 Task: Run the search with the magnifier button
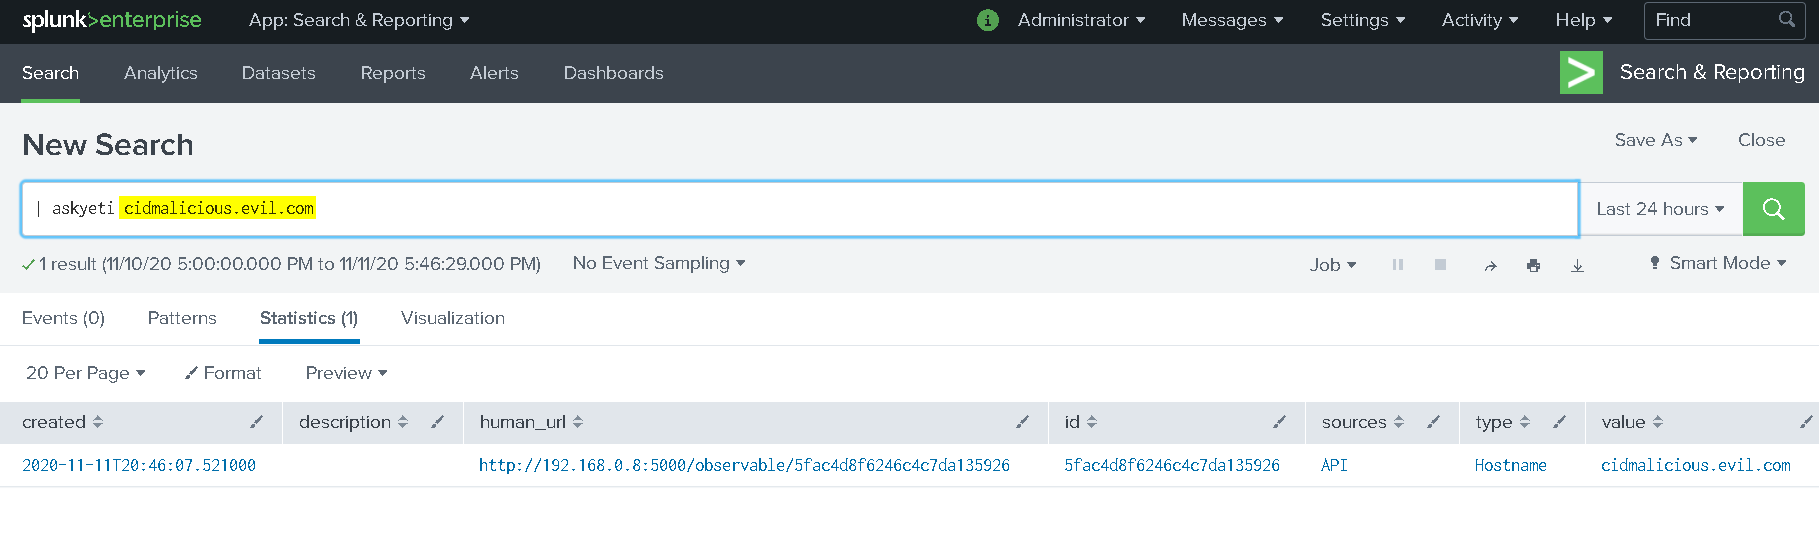(x=1773, y=209)
